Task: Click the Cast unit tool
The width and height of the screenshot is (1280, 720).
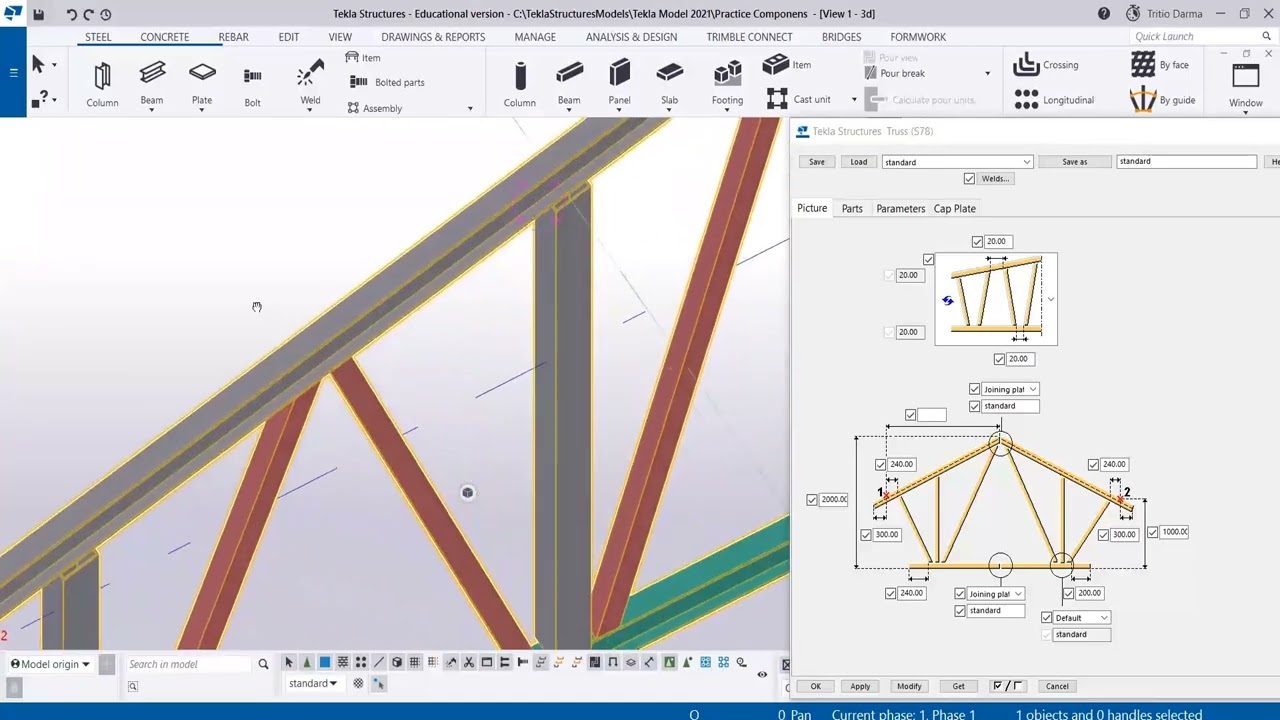Action: point(799,99)
